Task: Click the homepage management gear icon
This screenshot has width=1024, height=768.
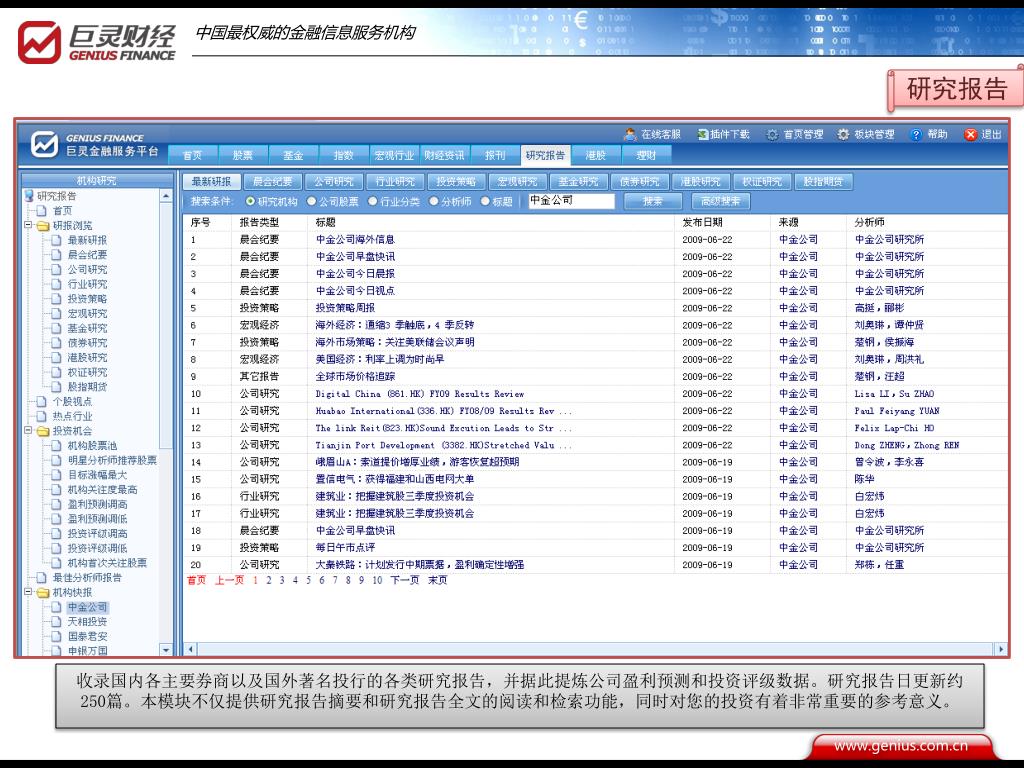Action: click(773, 135)
